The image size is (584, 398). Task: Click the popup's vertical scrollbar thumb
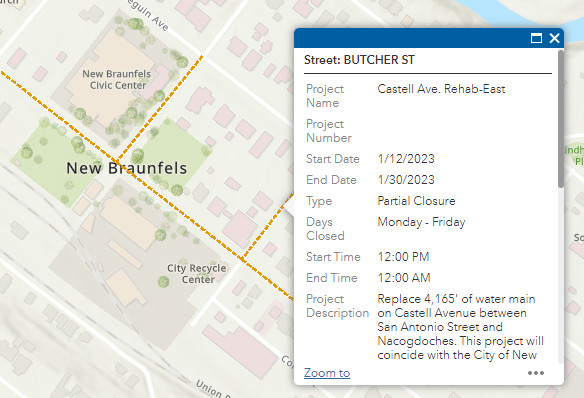click(561, 119)
